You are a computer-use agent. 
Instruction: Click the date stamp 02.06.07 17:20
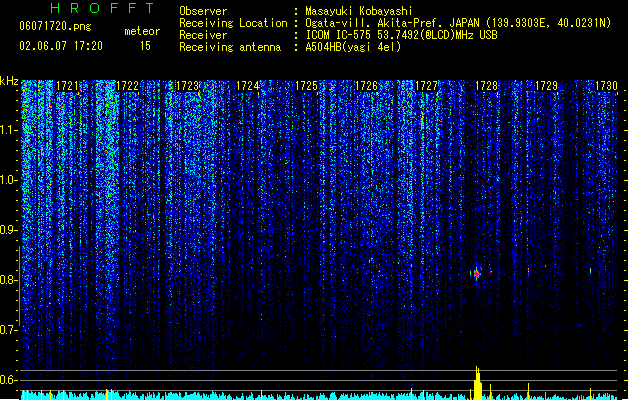[x=61, y=46]
